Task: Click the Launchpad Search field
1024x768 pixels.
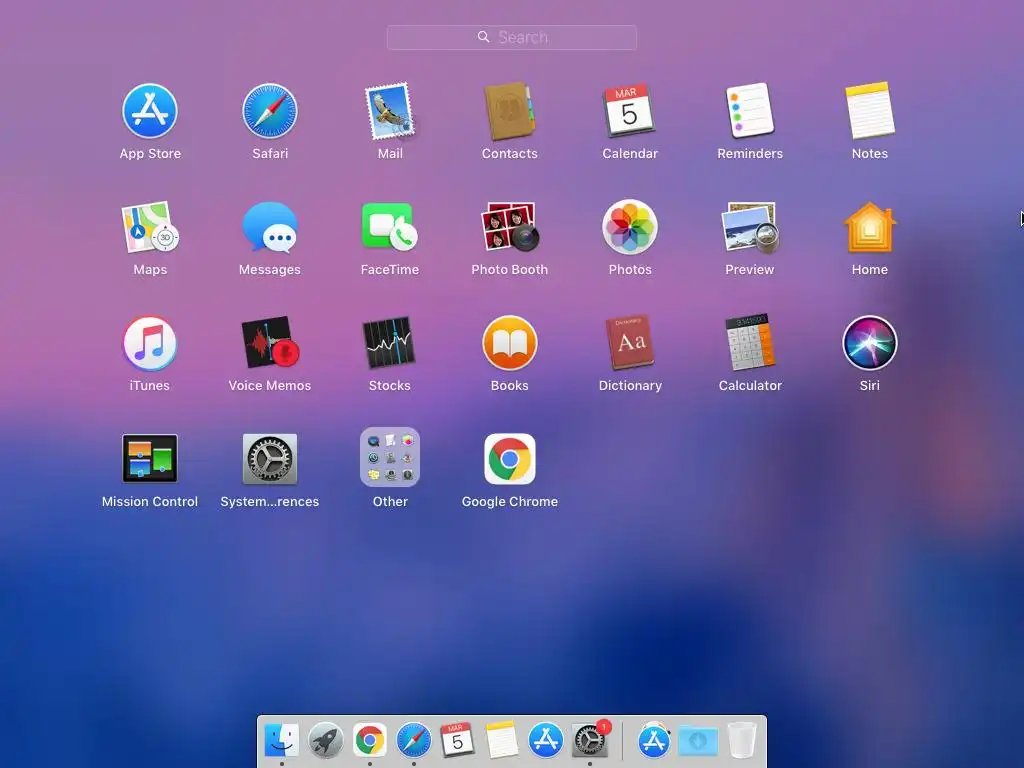Action: (x=511, y=37)
